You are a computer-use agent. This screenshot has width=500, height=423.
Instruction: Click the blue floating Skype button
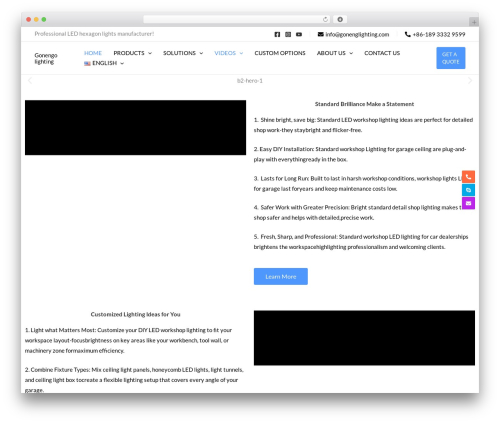tap(468, 190)
